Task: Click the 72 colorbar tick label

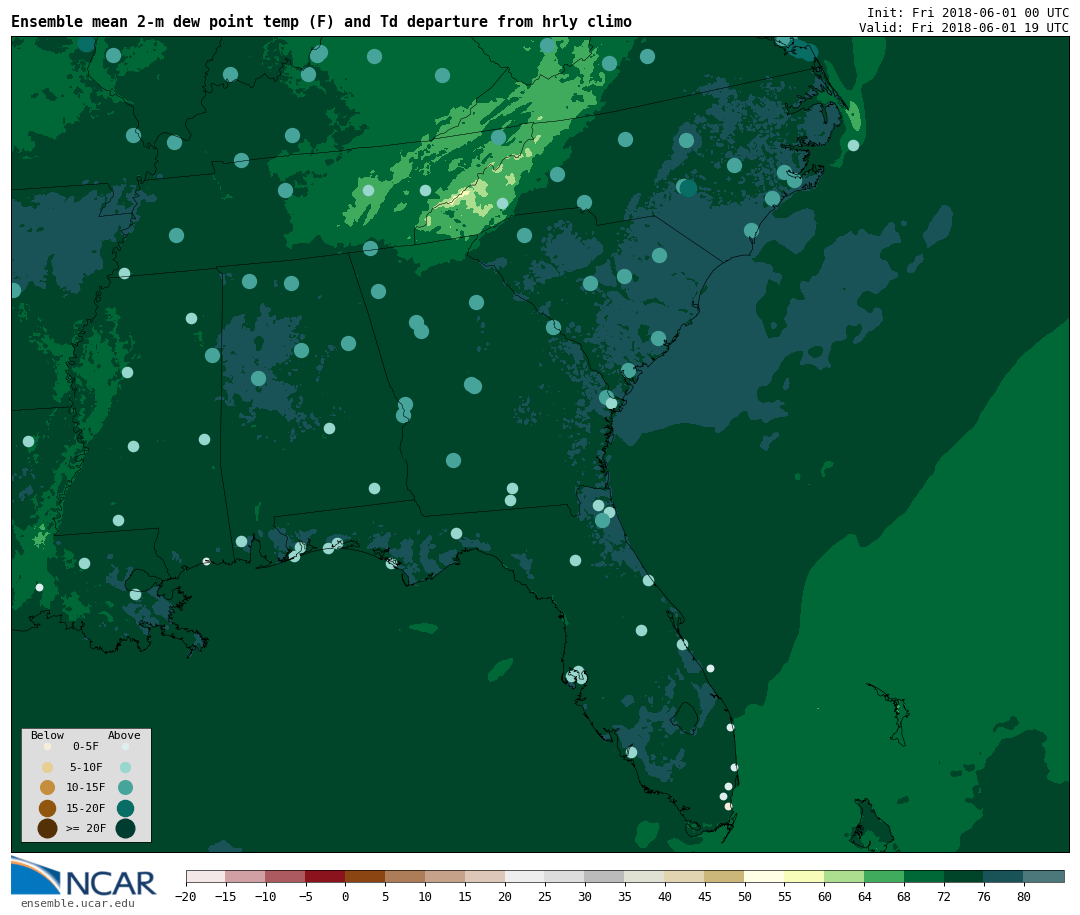Action: [x=944, y=897]
